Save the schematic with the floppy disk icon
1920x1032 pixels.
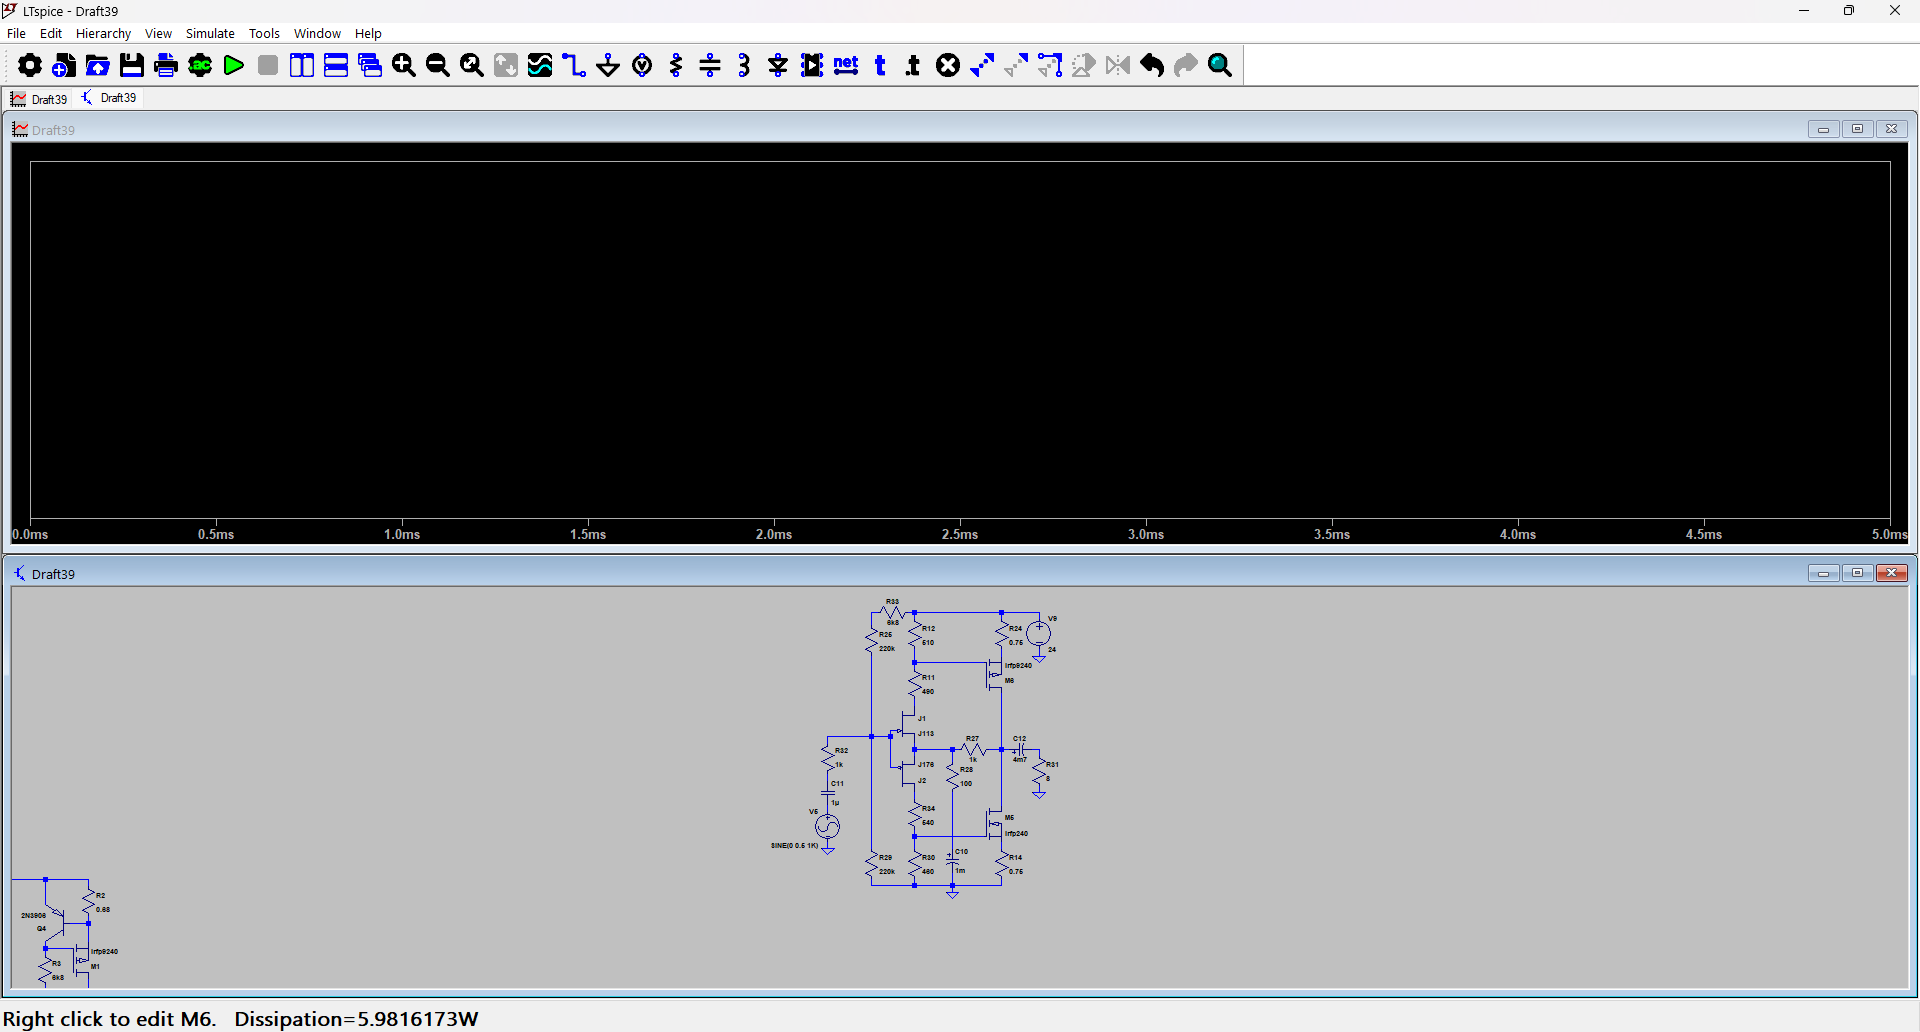pos(132,66)
